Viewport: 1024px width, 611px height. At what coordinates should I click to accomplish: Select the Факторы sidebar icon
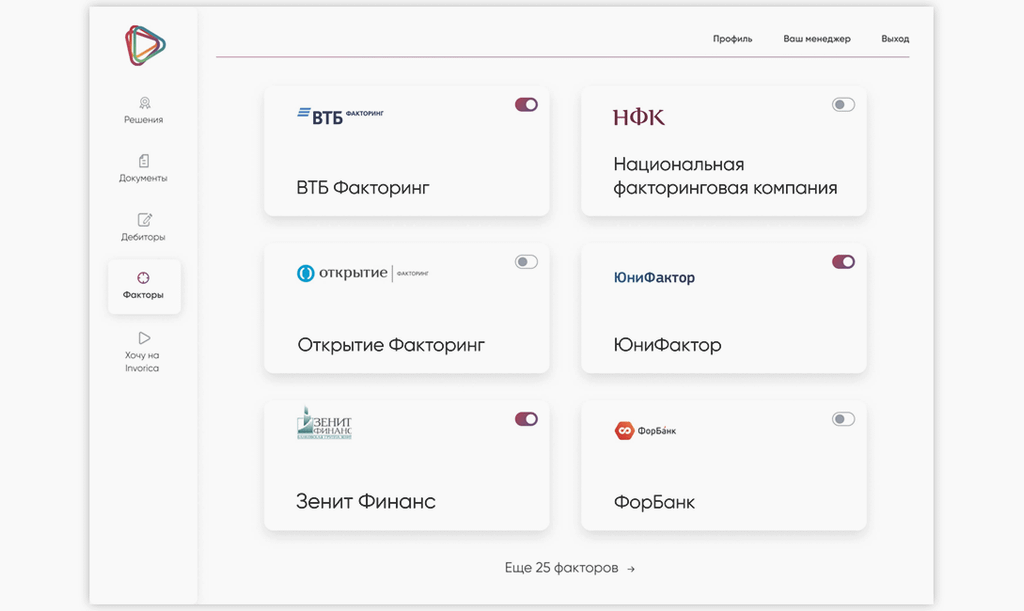coord(144,277)
